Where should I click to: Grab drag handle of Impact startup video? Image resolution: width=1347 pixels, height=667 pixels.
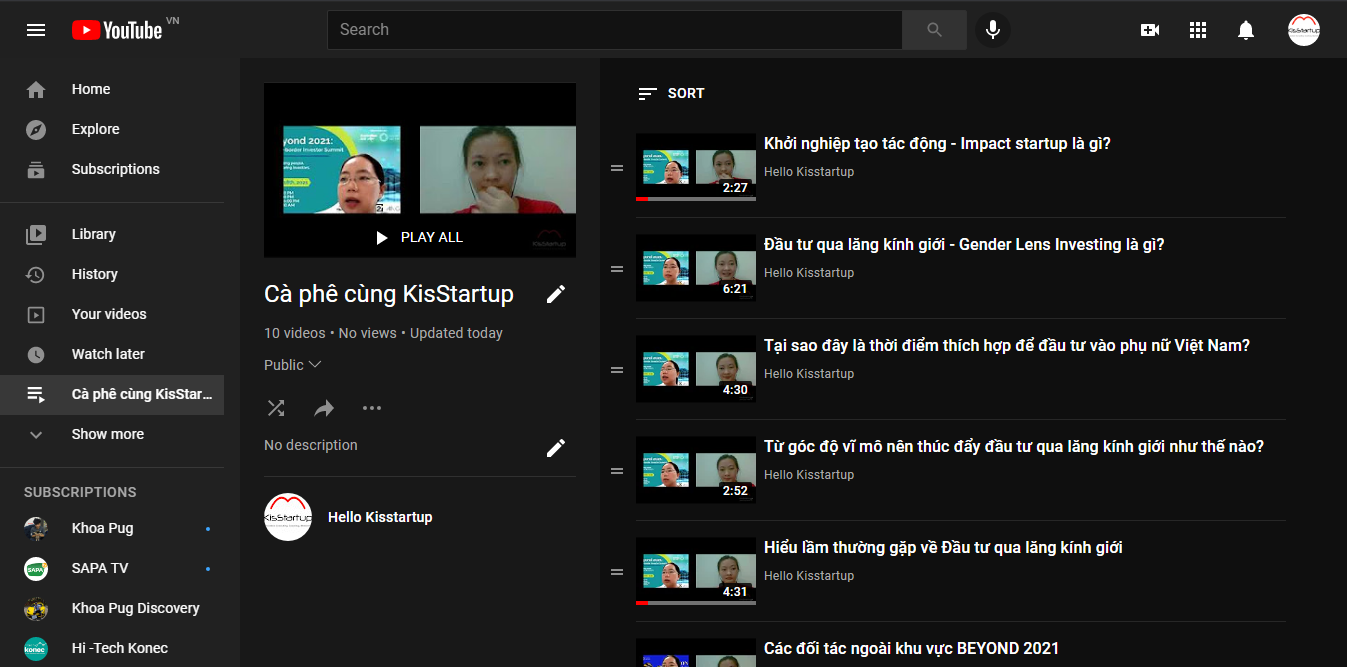pyautogui.click(x=617, y=168)
